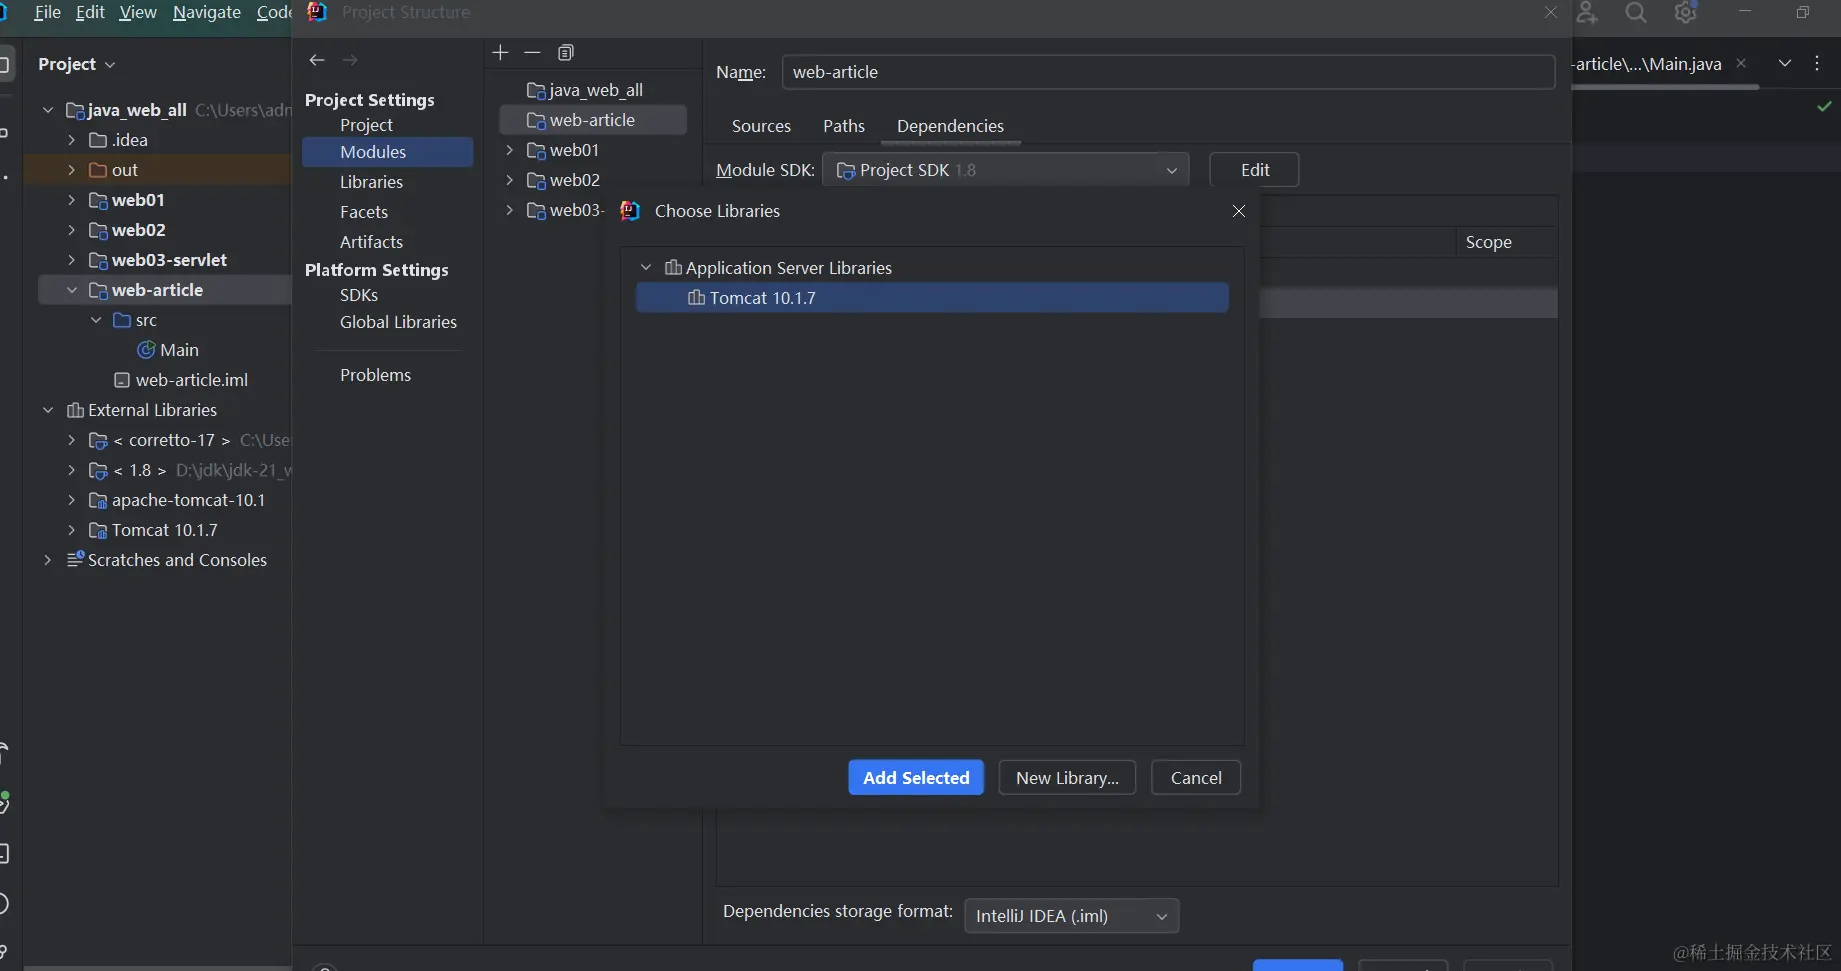Open Facets in Project Settings

pos(364,212)
